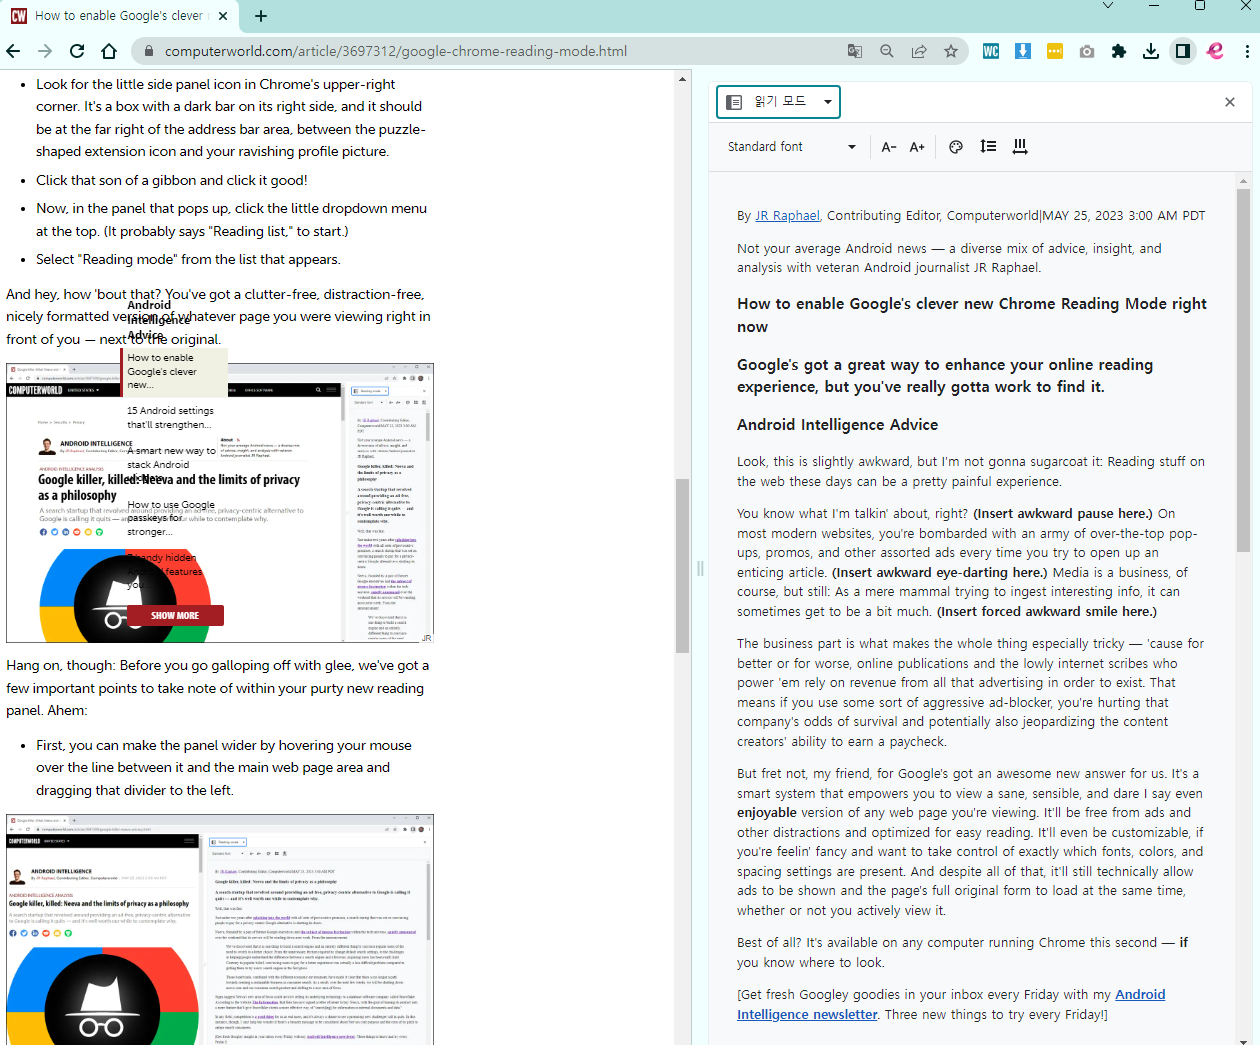
Task: Open the 읽기 모드 side panel dropdown
Action: (779, 102)
